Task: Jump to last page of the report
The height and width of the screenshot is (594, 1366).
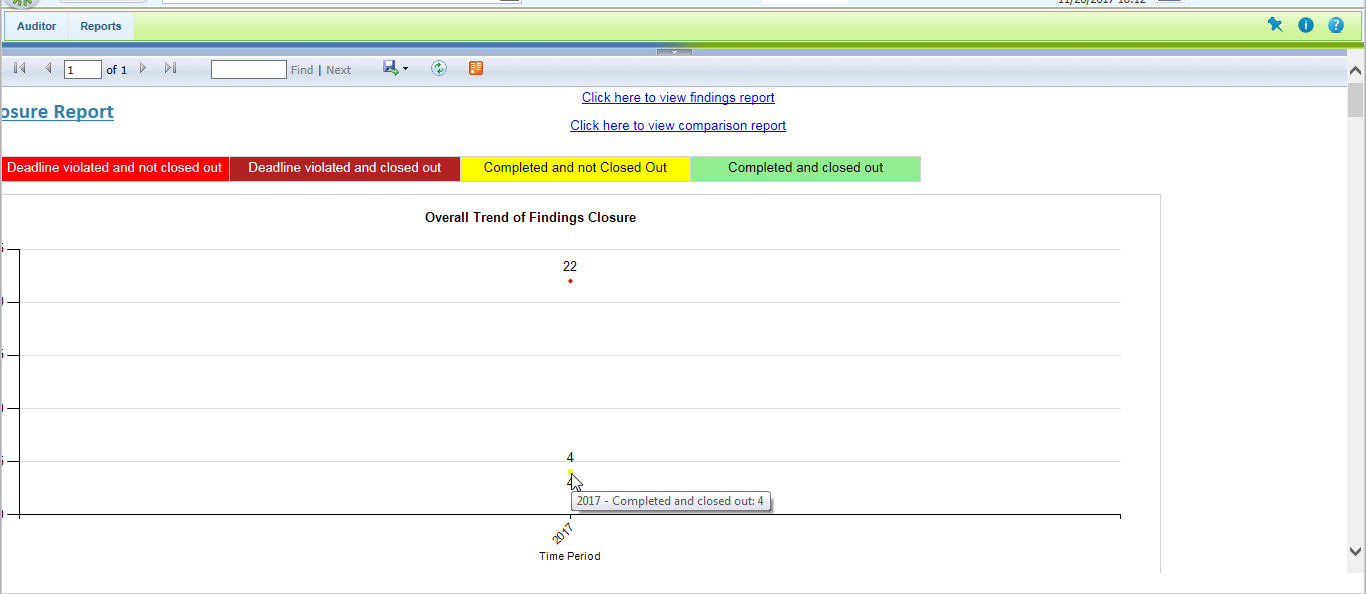Action: [x=170, y=68]
